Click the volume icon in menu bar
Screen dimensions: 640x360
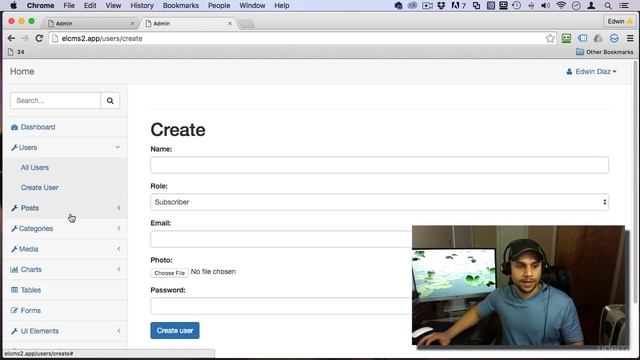pyautogui.click(x=545, y=5)
